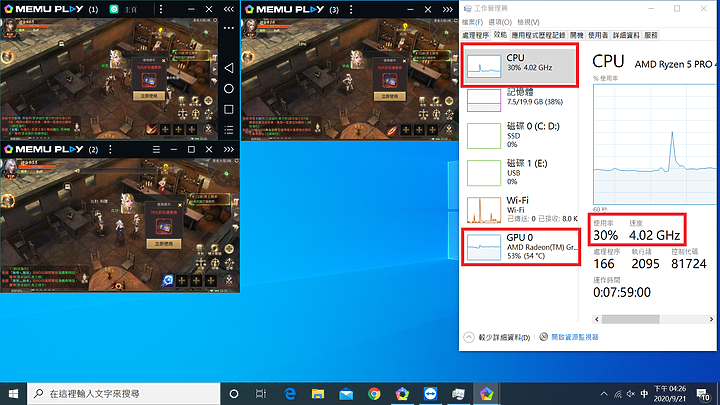Open hamburger menu in MEmu Play (2) title bar
720x405 pixels.
click(156, 149)
